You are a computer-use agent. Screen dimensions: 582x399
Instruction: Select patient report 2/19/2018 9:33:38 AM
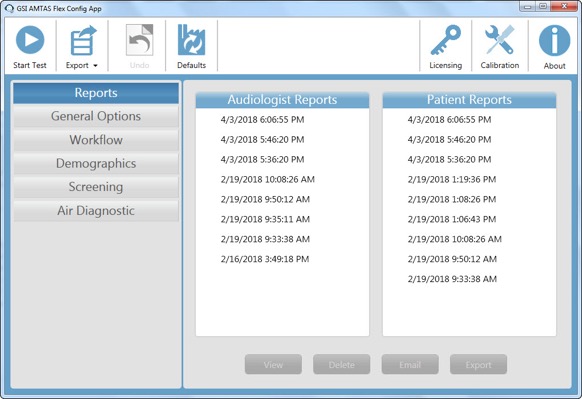(x=452, y=279)
